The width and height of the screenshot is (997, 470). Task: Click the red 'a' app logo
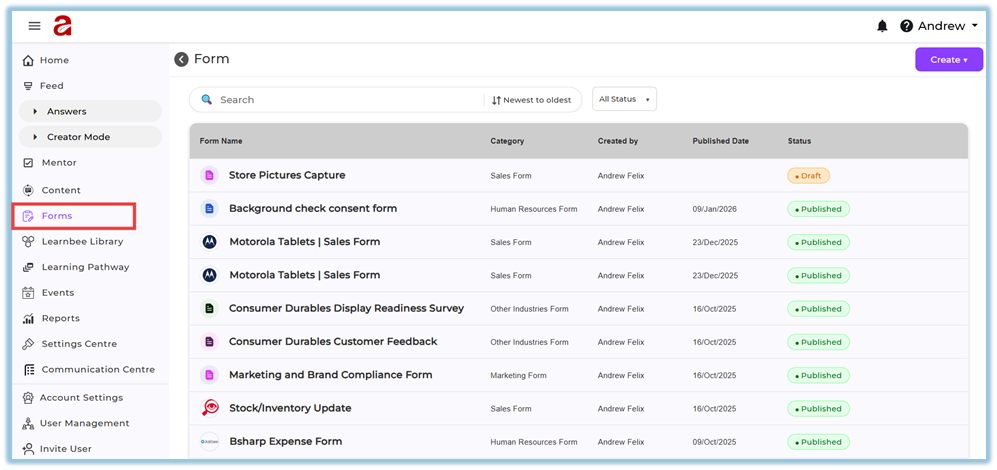pyautogui.click(x=64, y=26)
